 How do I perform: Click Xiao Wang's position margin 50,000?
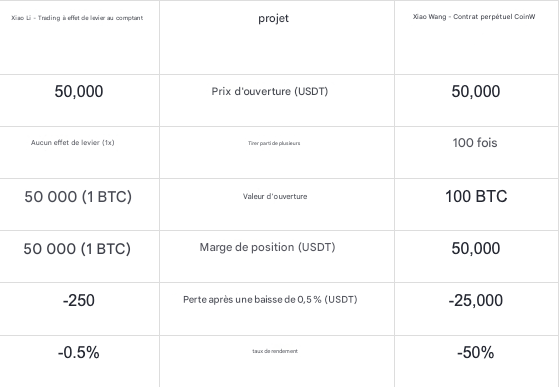476,248
